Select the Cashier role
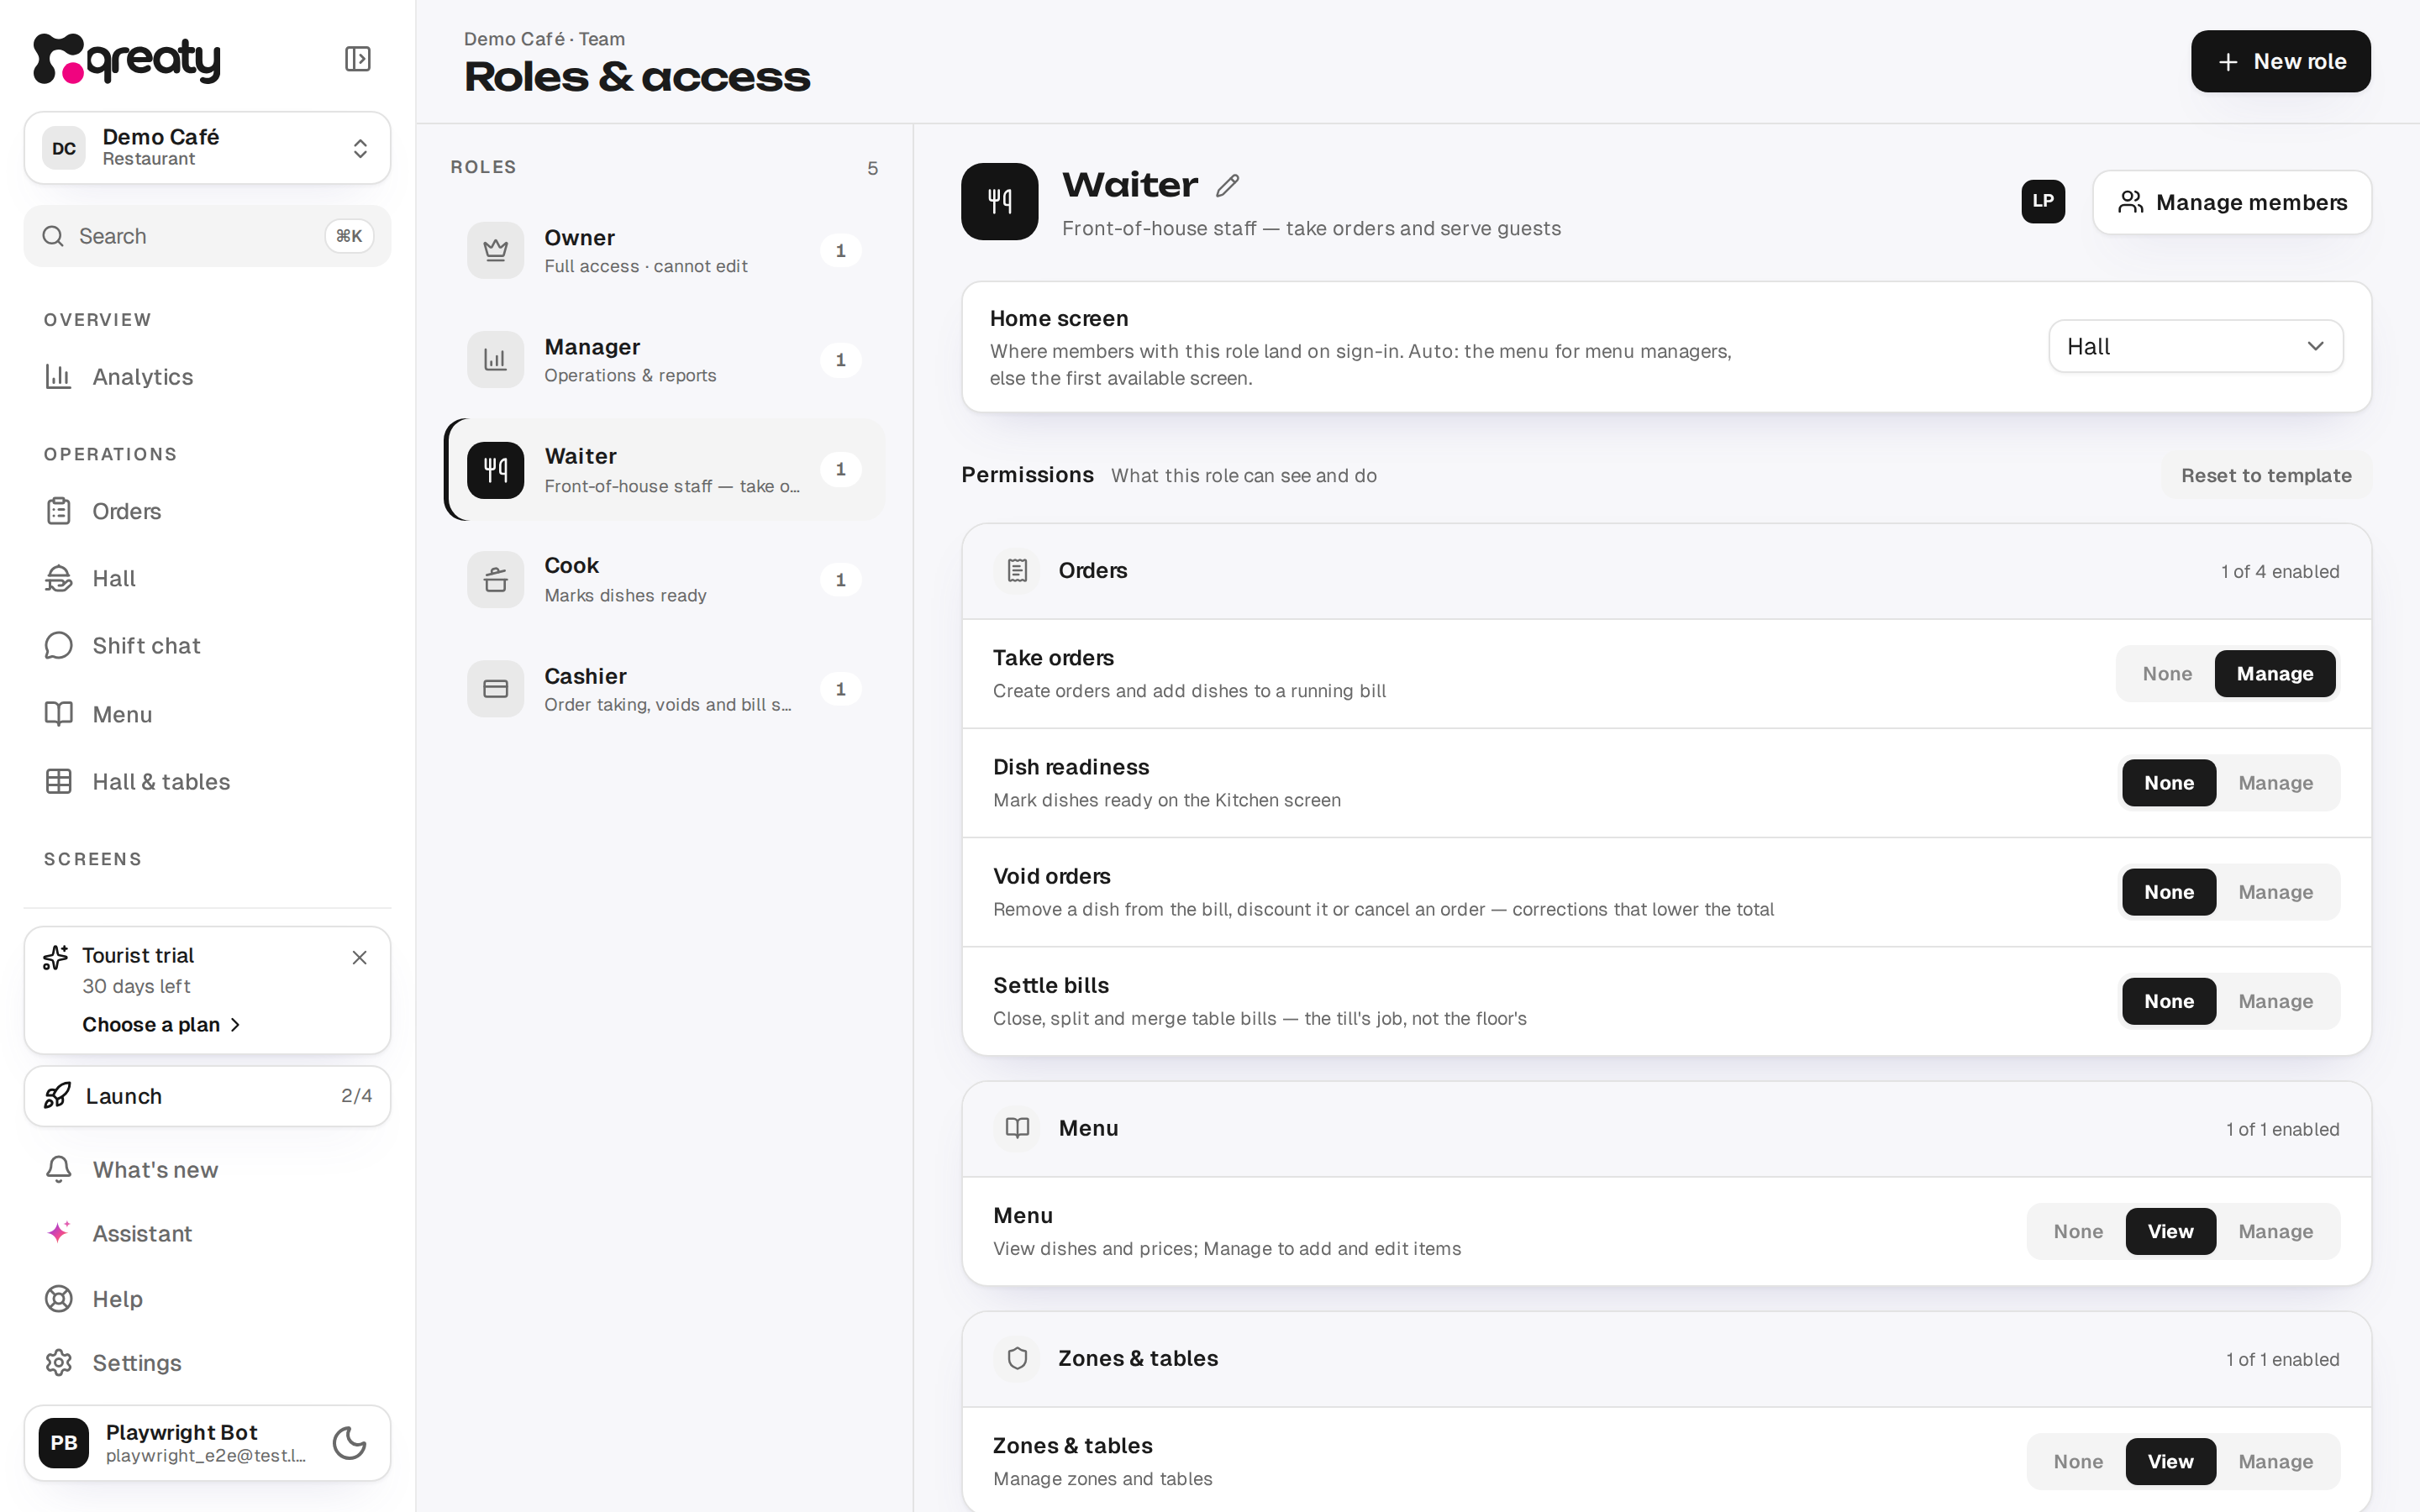2420x1512 pixels. tap(665, 689)
